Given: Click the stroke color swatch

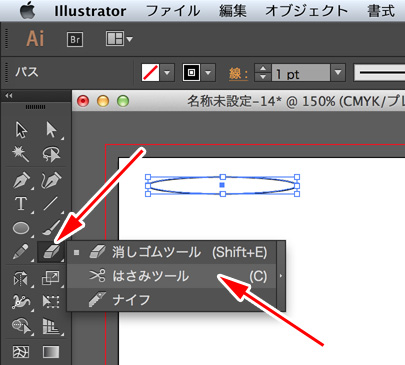Looking at the screenshot, I should coord(191,72).
